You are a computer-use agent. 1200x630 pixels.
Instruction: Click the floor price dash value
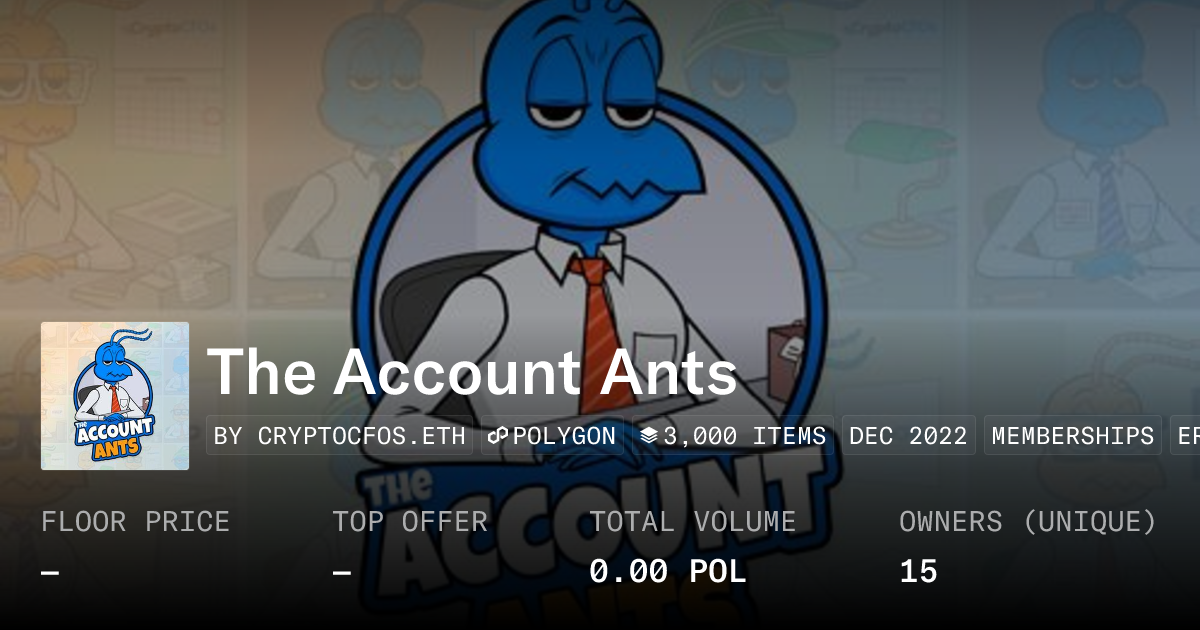(x=50, y=572)
